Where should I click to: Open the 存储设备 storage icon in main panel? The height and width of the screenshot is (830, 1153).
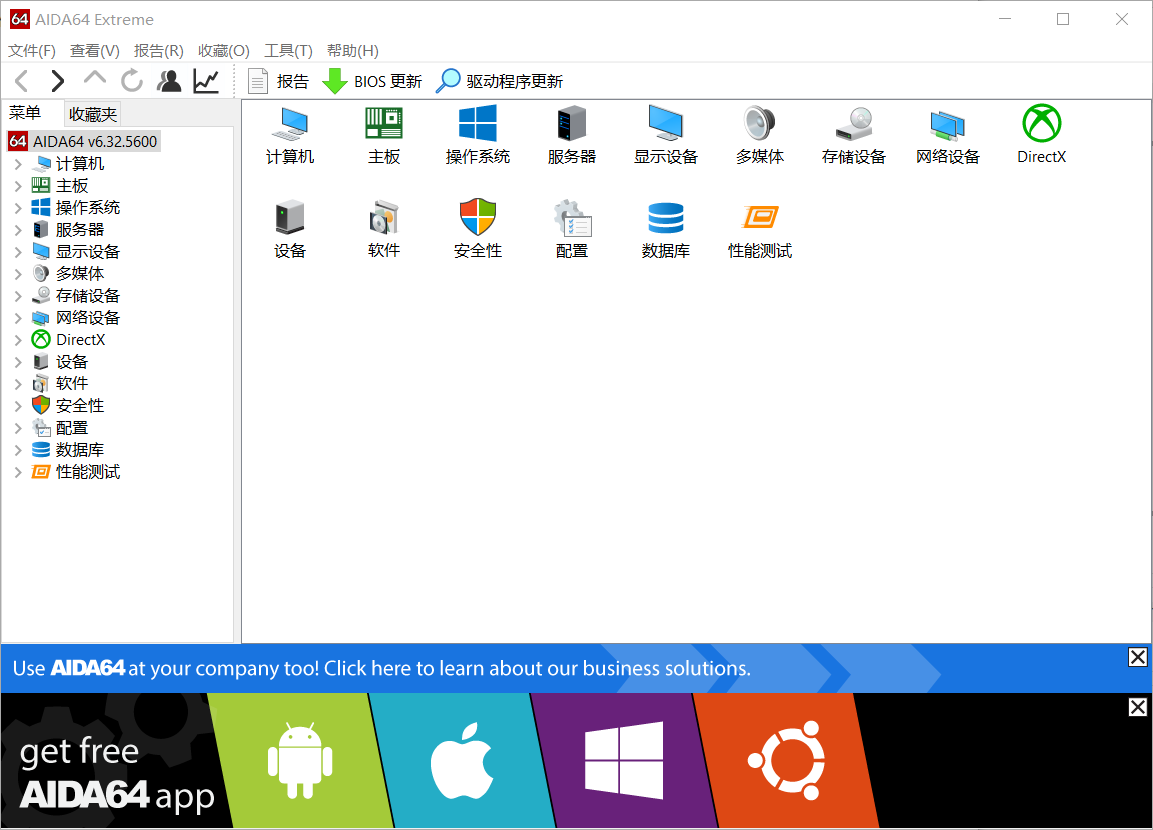coord(854,135)
